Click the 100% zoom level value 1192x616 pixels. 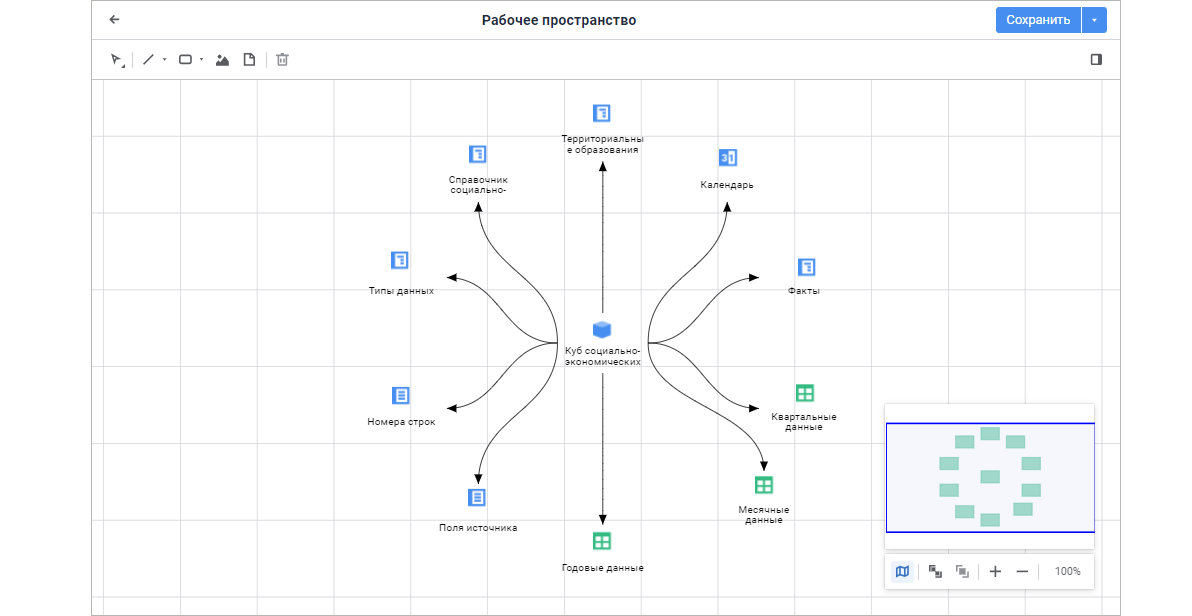1068,571
